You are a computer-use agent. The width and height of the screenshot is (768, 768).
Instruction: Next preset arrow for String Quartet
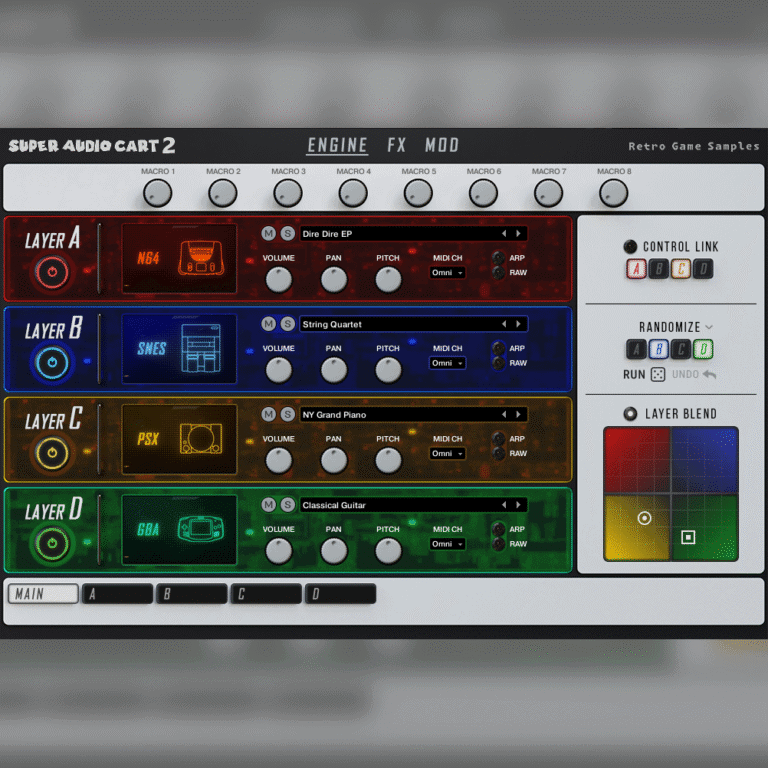coord(517,324)
